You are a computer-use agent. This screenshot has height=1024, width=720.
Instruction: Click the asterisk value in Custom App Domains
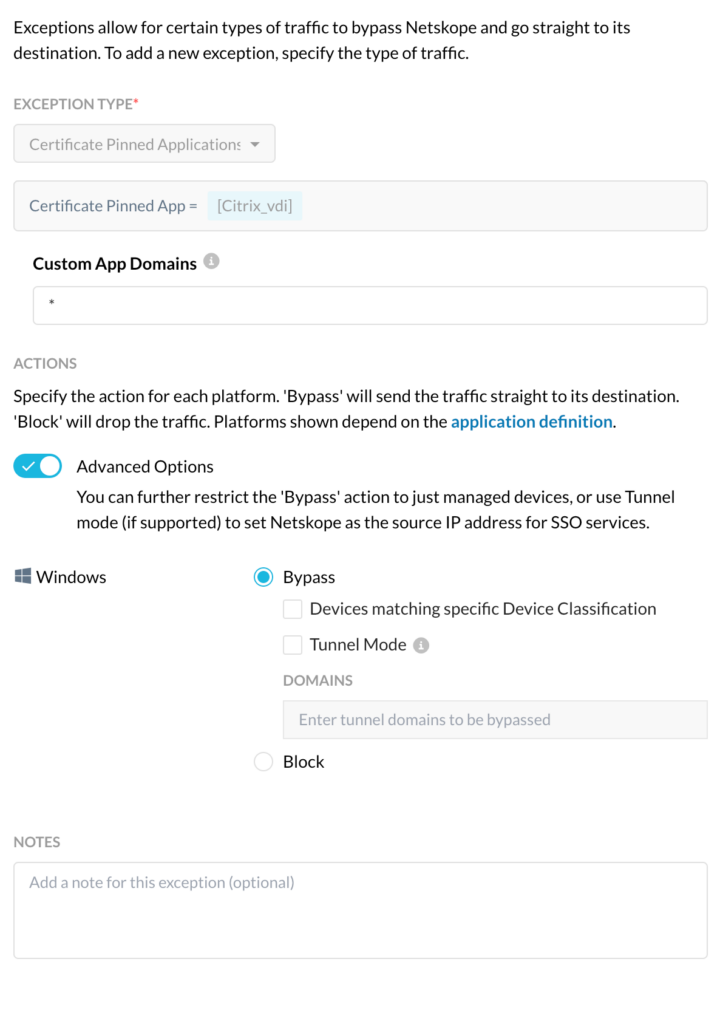pos(51,305)
